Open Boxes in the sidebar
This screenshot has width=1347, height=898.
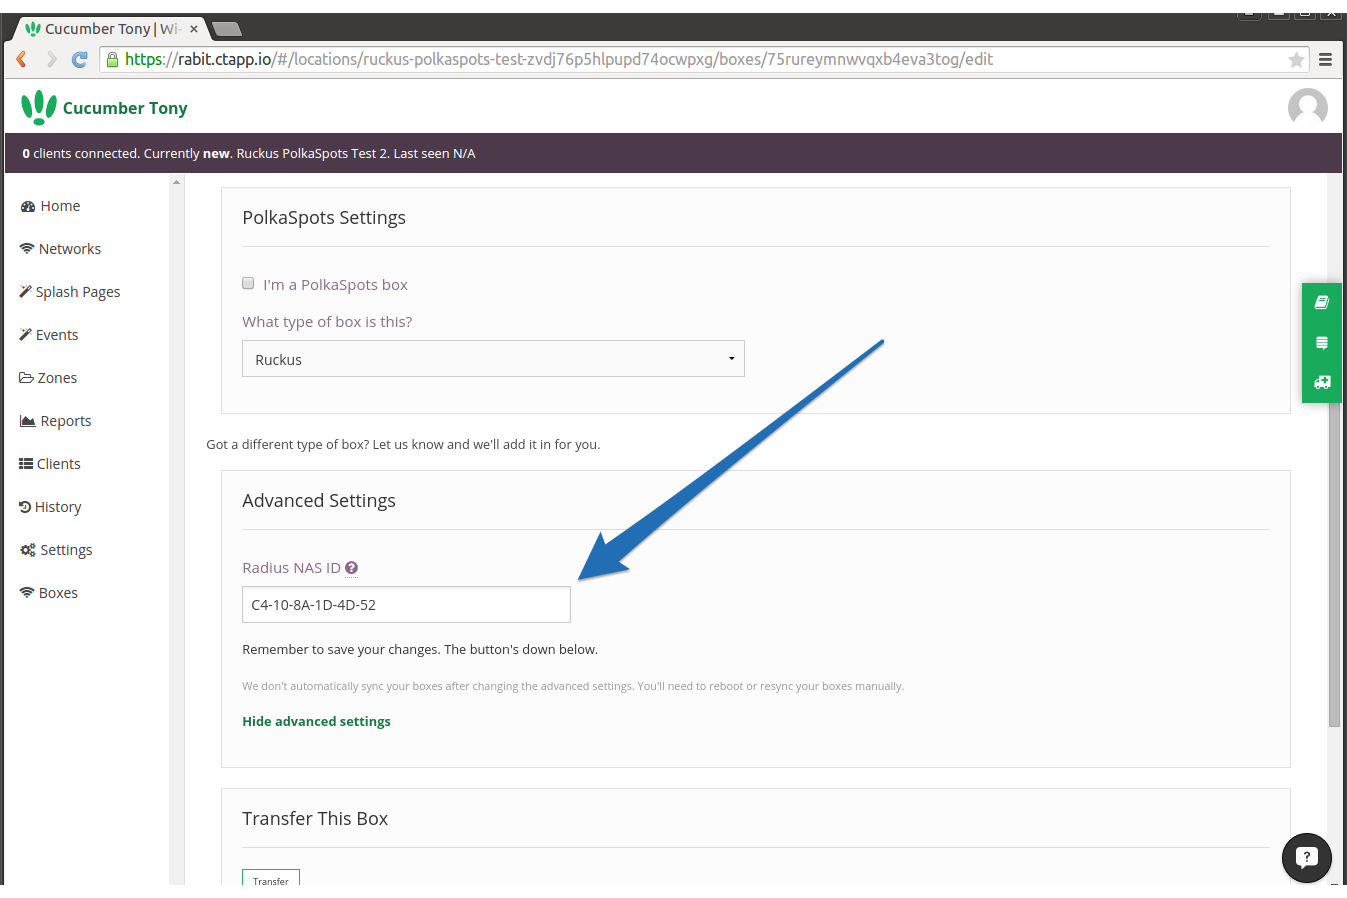[x=48, y=593]
